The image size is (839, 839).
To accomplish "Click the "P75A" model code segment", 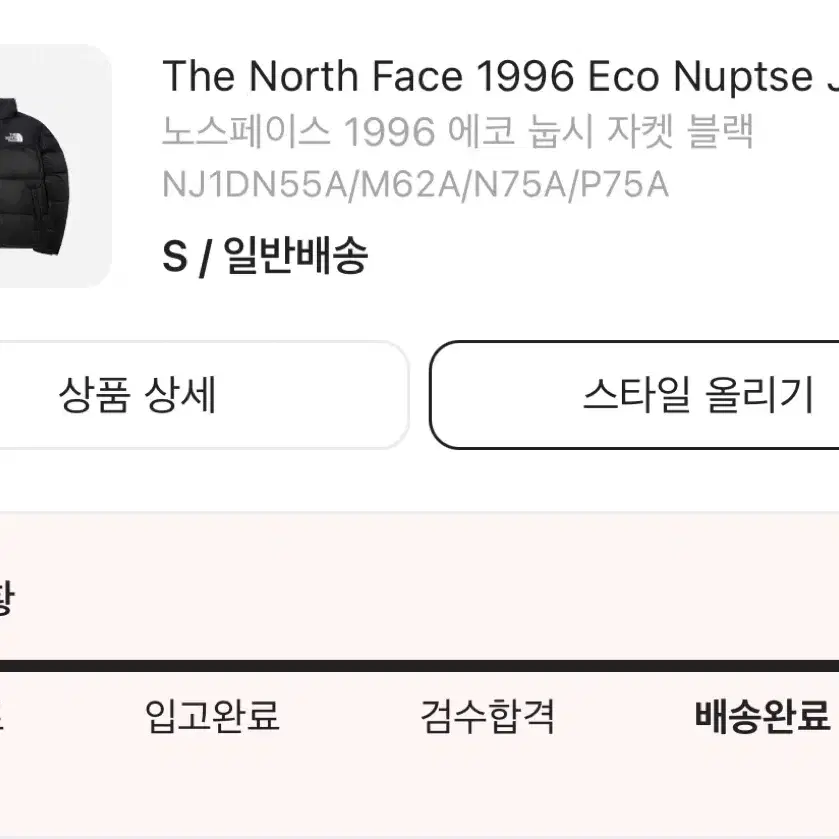I will click(624, 185).
